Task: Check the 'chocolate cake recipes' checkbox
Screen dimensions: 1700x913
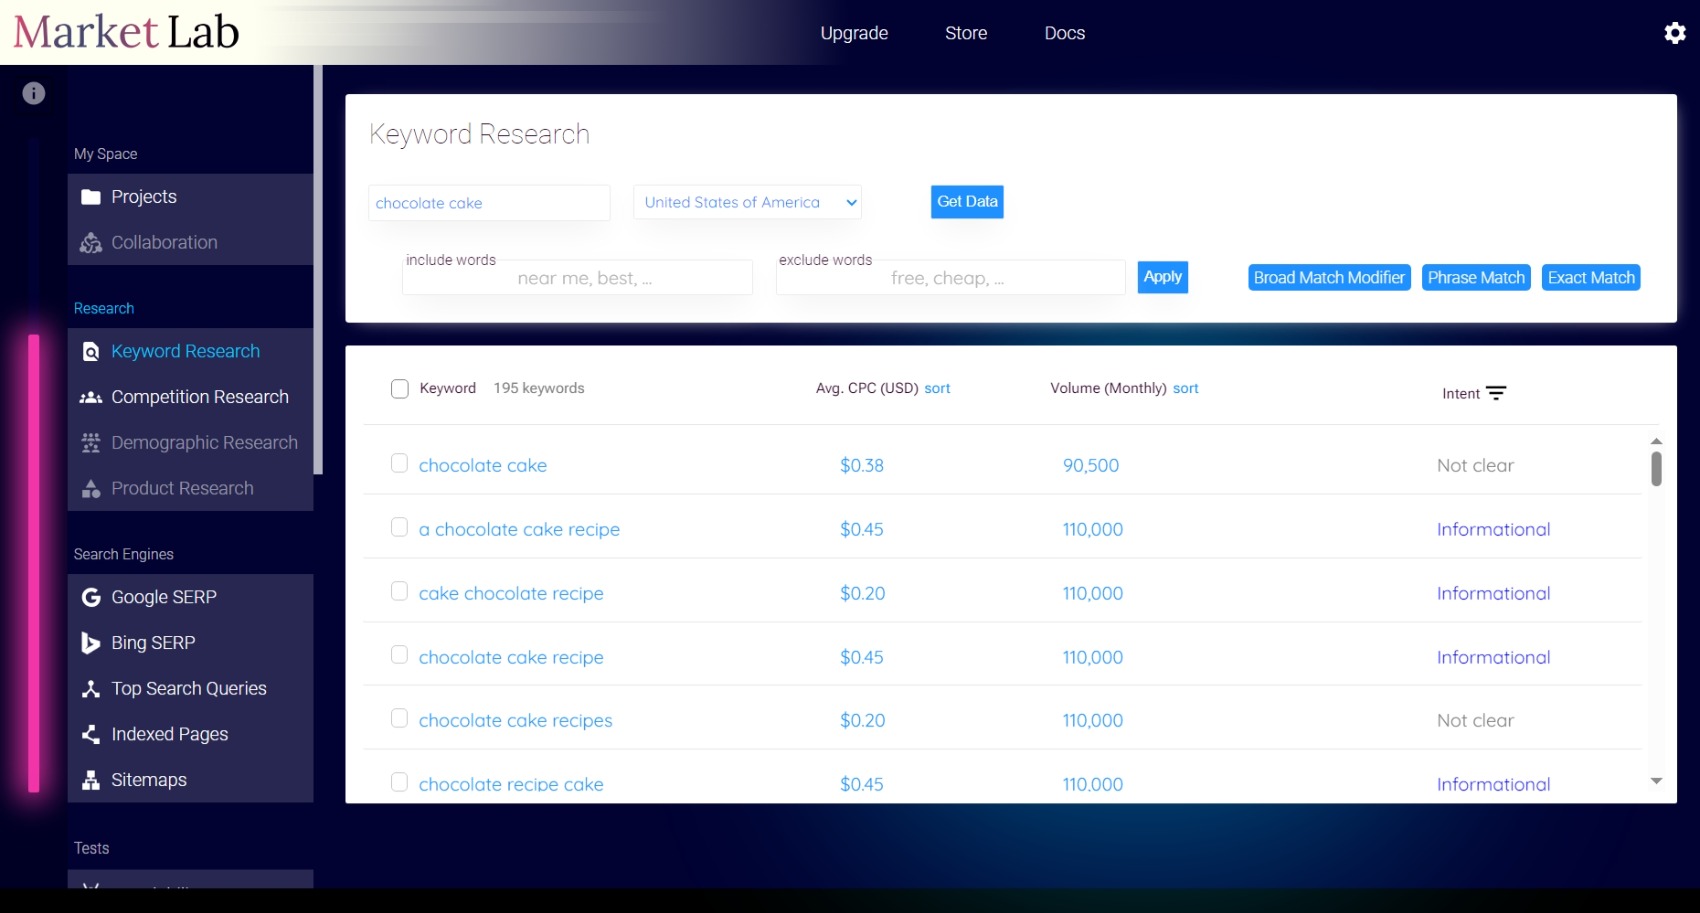Action: 399,718
